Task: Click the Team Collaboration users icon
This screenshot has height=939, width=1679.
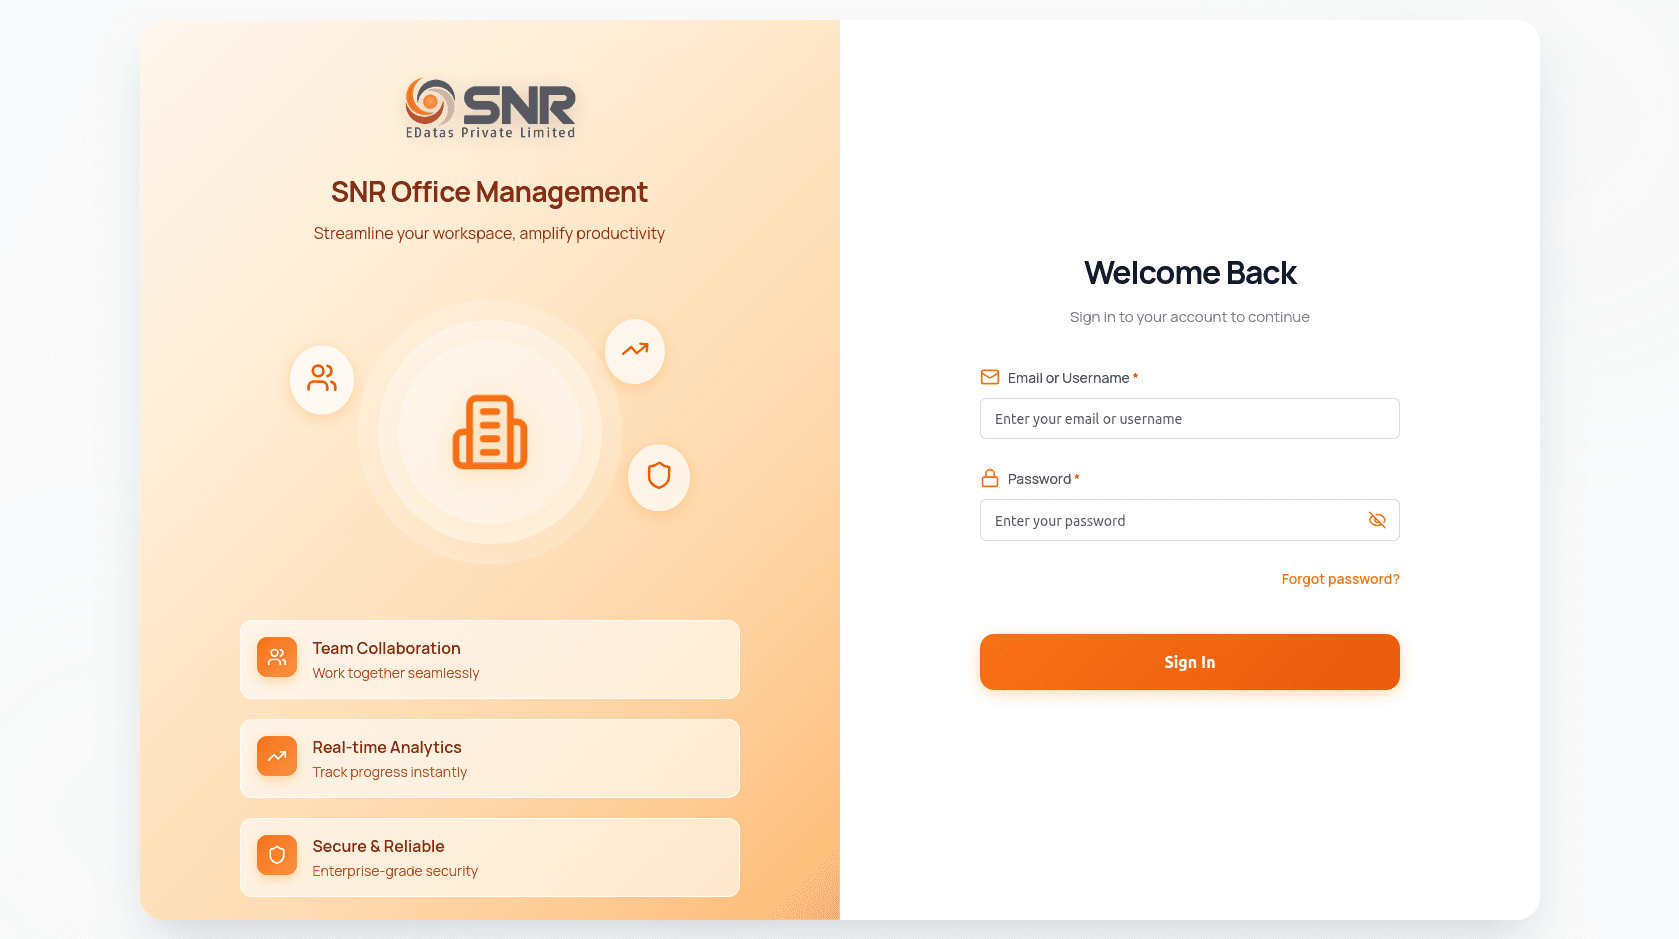Action: (x=277, y=657)
